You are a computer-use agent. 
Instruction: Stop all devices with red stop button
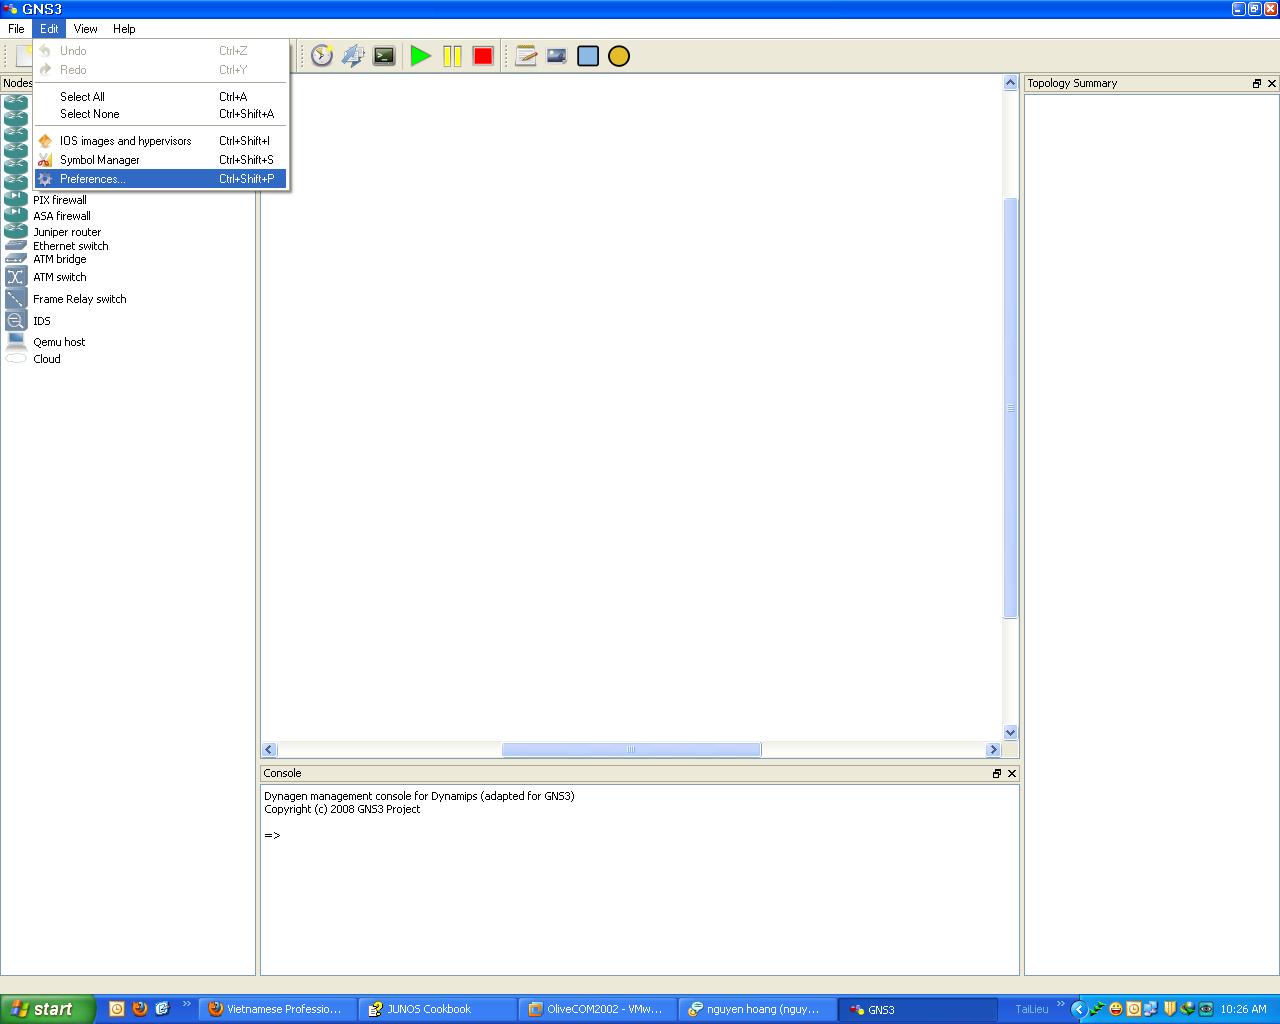(483, 56)
